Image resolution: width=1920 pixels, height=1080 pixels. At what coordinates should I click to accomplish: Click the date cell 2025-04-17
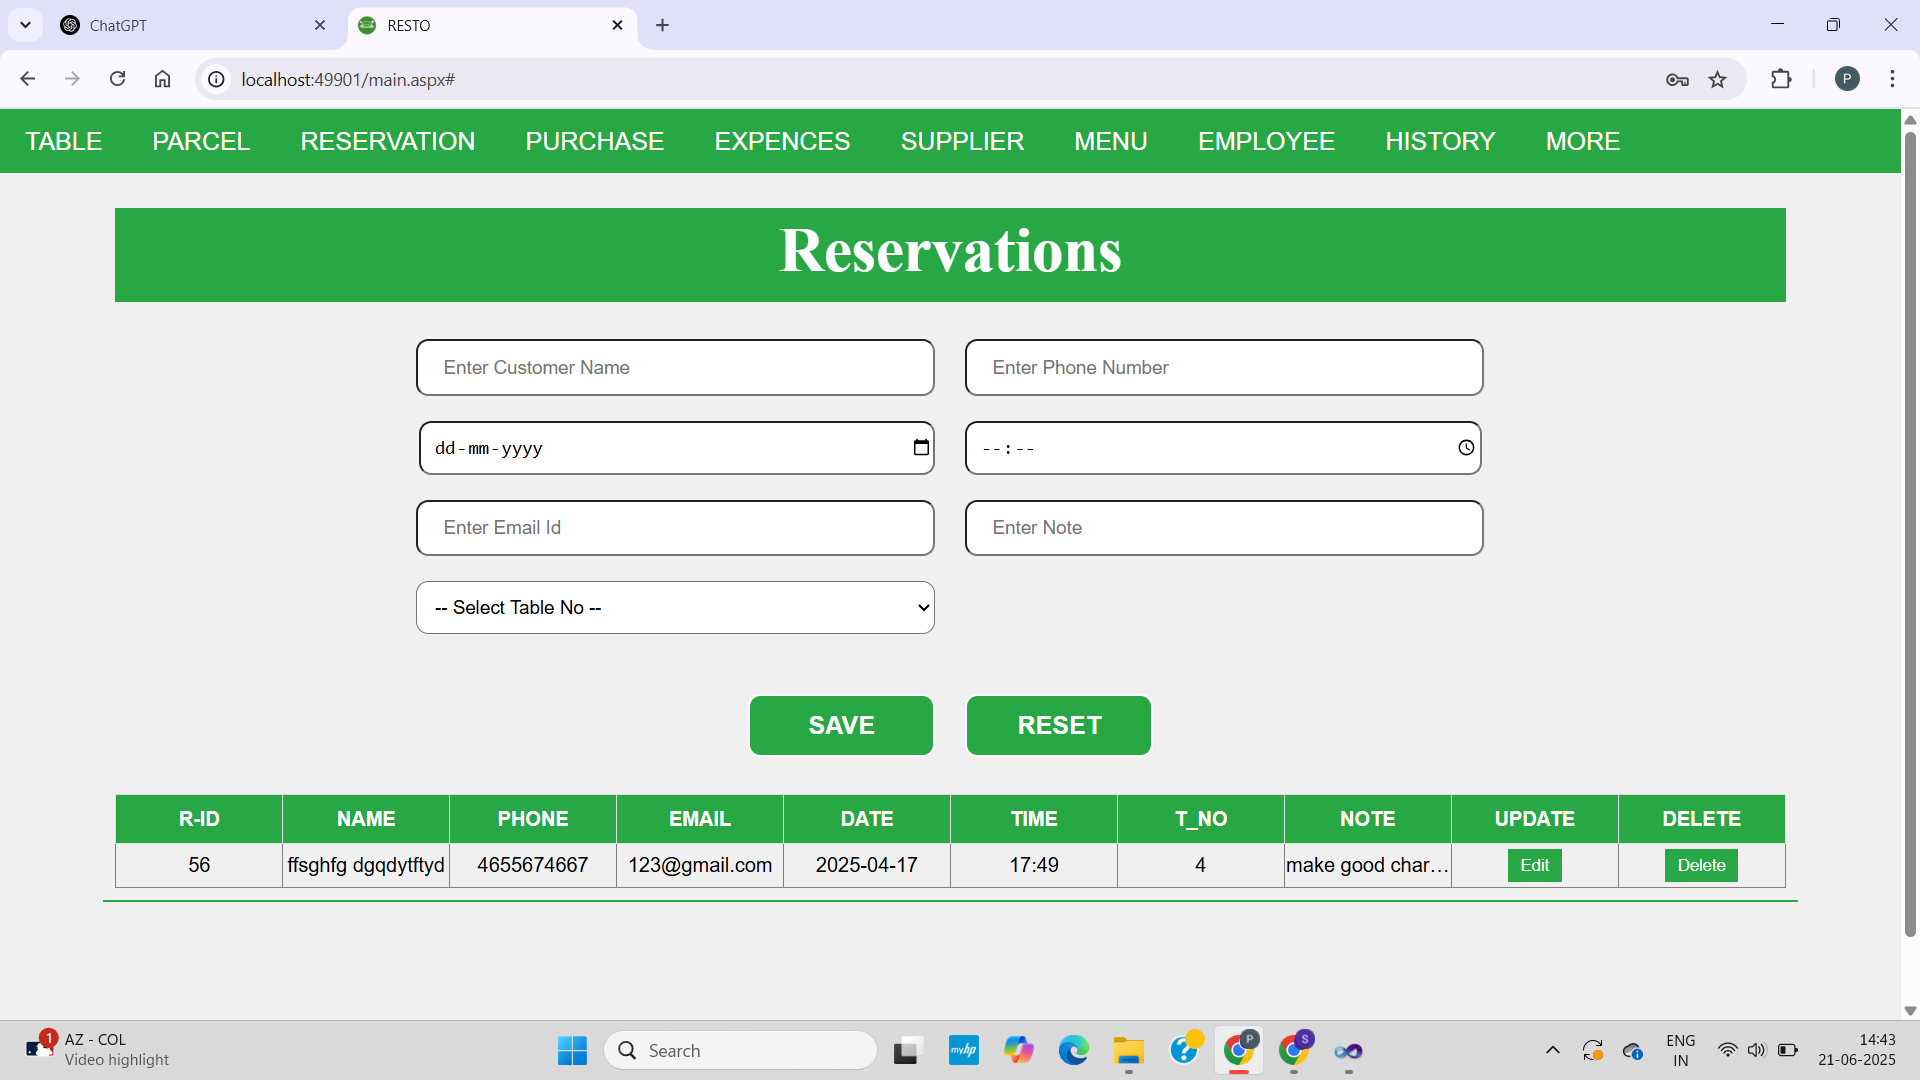click(x=867, y=865)
